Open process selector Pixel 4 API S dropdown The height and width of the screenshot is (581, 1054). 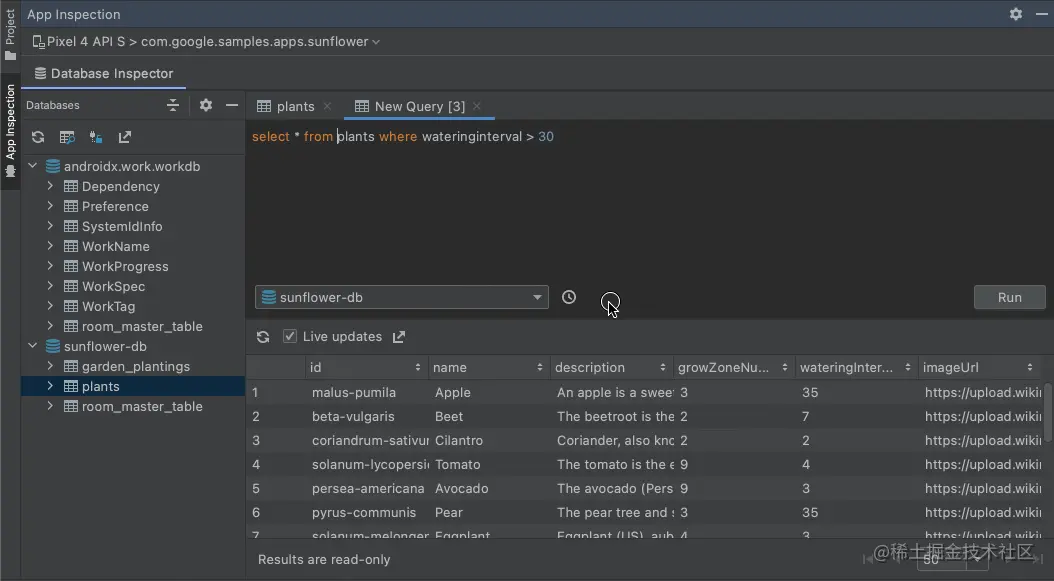pyautogui.click(x=206, y=42)
